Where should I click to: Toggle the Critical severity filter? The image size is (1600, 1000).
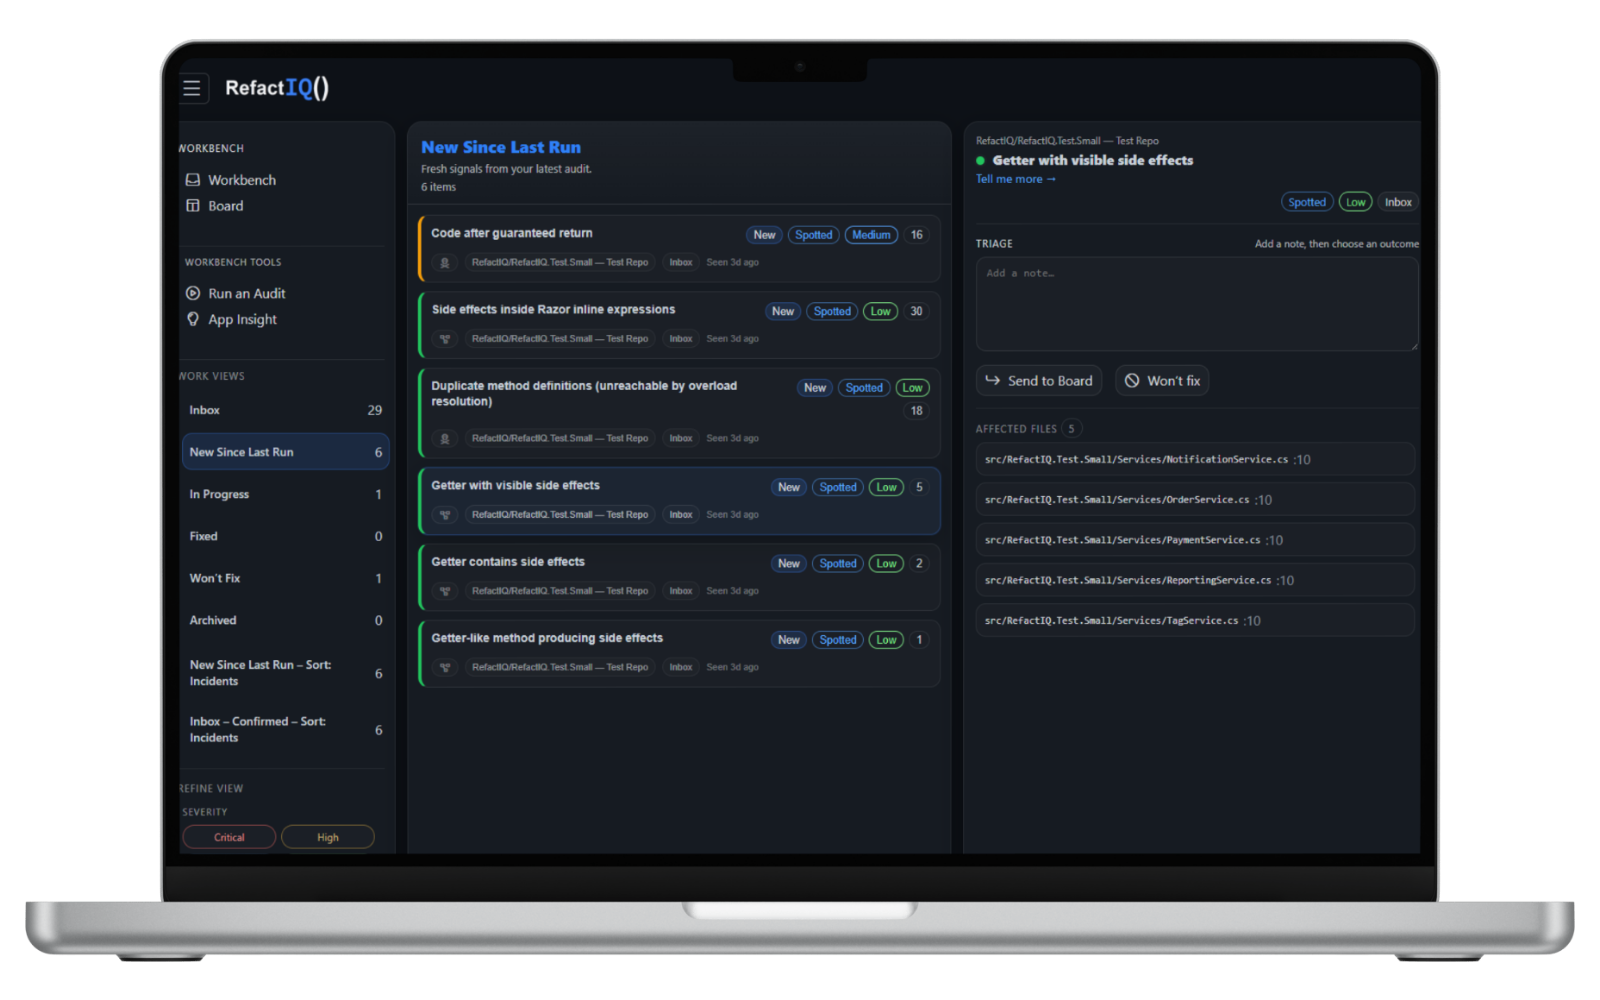(229, 837)
